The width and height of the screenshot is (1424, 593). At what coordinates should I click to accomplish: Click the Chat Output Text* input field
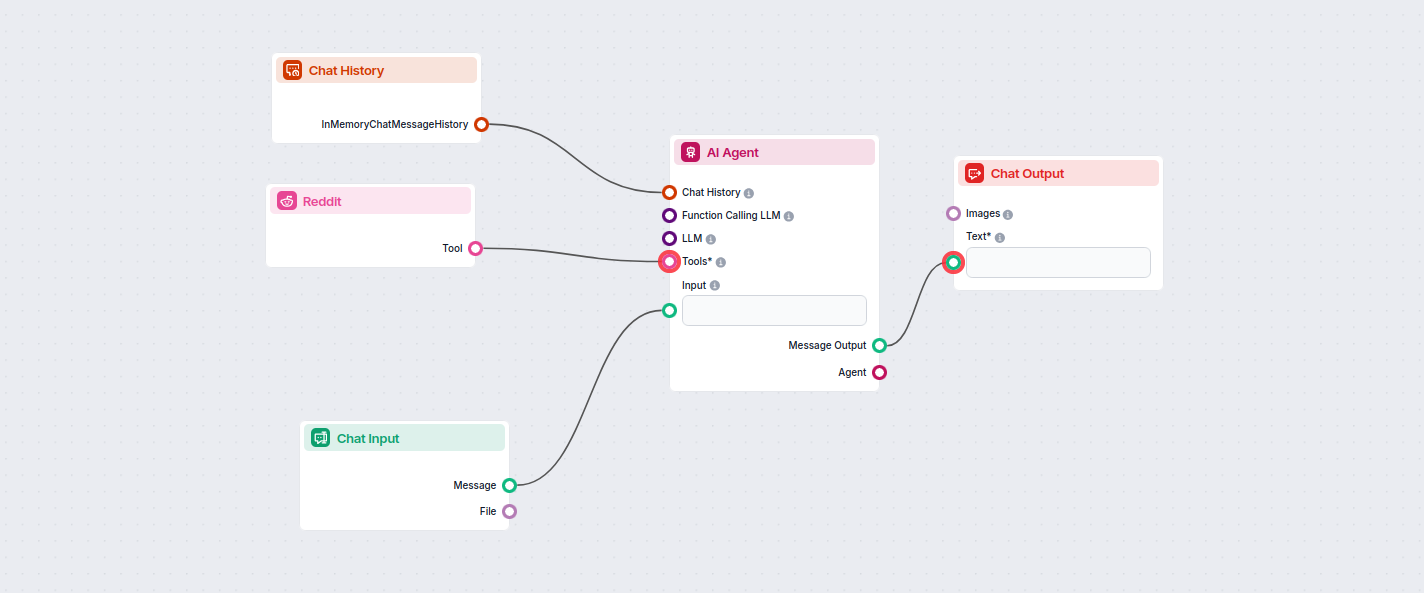coord(1058,262)
